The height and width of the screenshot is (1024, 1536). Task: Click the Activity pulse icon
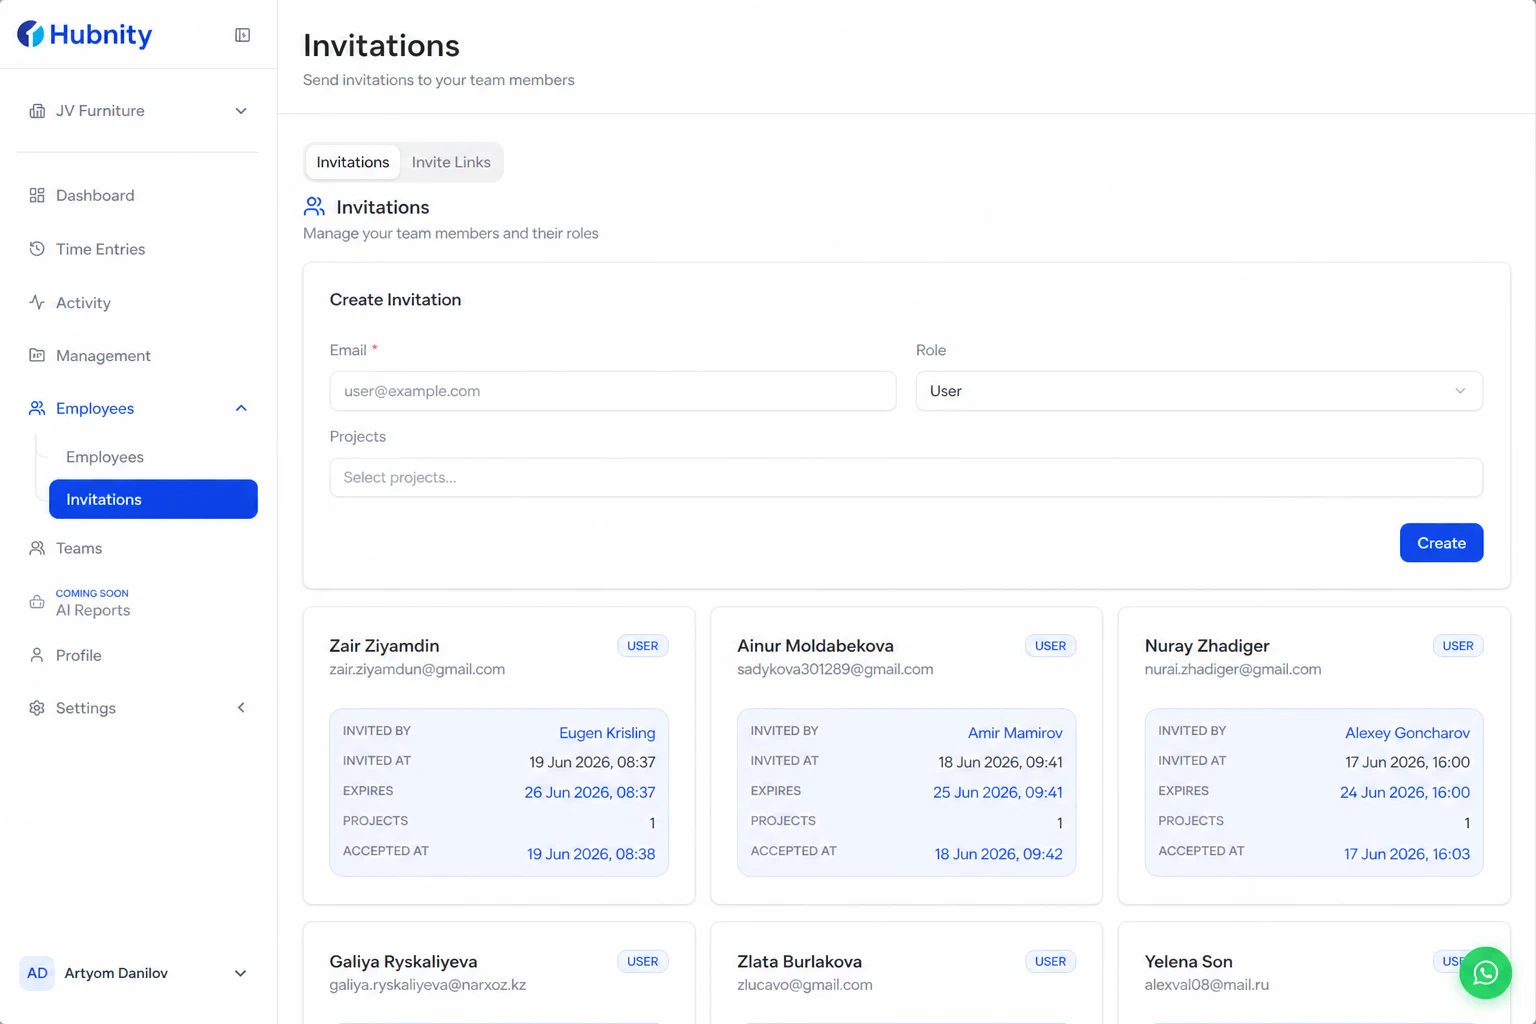point(37,302)
